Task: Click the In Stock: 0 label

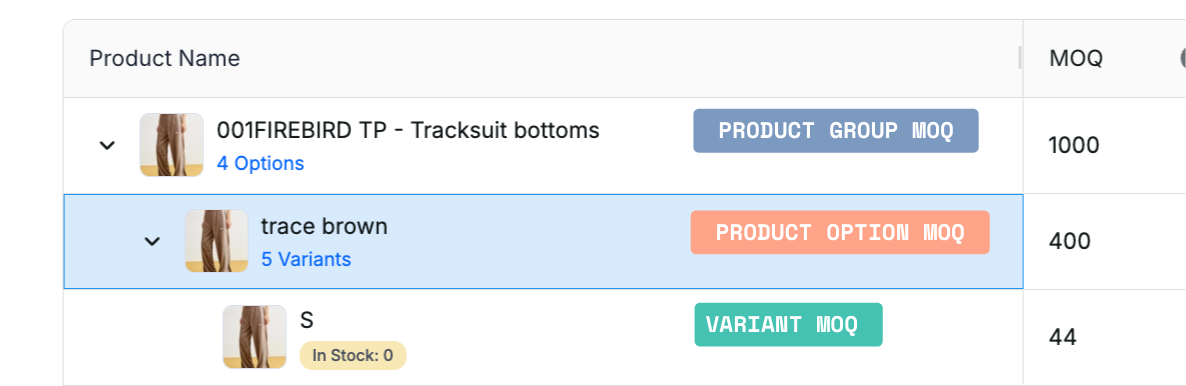Action: click(352, 355)
